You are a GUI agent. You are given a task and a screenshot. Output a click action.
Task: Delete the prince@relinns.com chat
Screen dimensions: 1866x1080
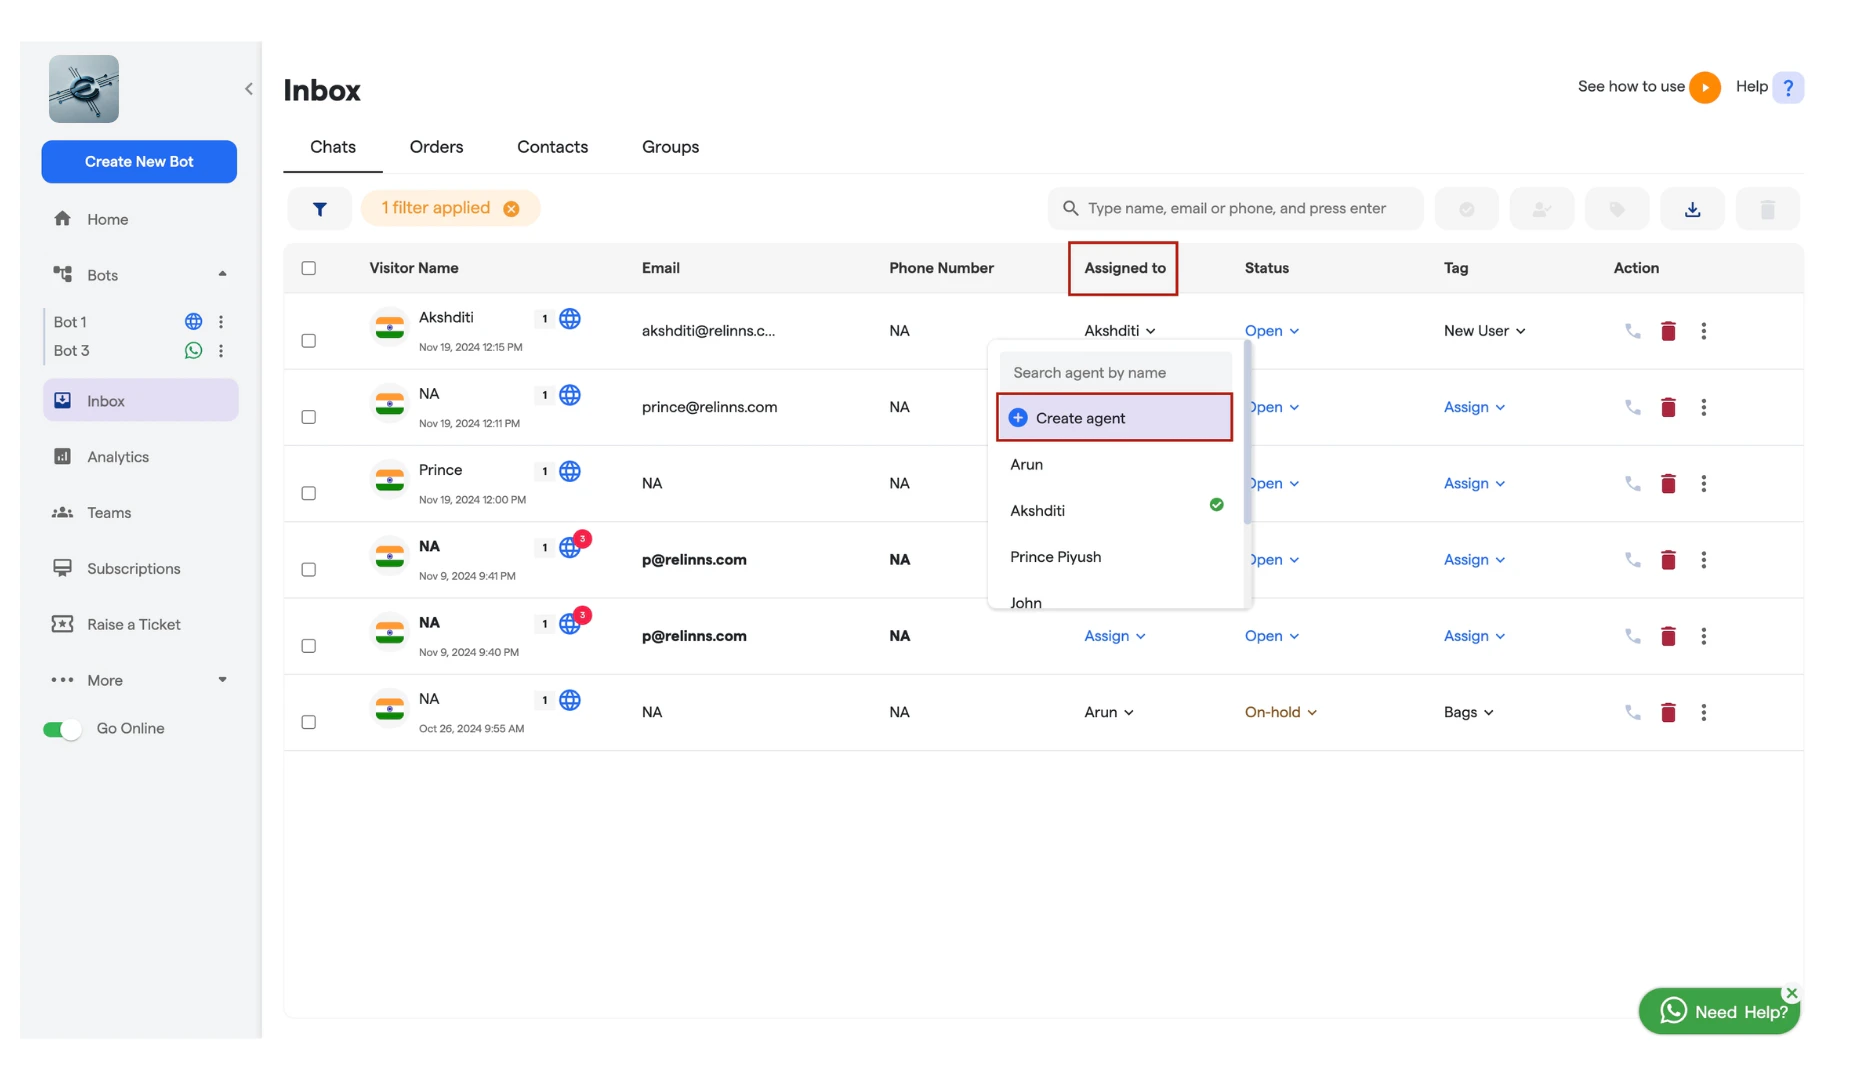(x=1668, y=407)
